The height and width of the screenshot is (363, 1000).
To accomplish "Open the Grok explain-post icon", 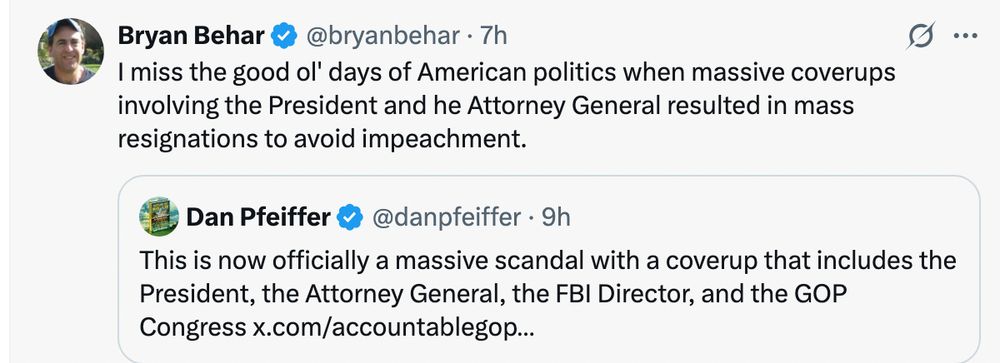I will click(x=920, y=36).
